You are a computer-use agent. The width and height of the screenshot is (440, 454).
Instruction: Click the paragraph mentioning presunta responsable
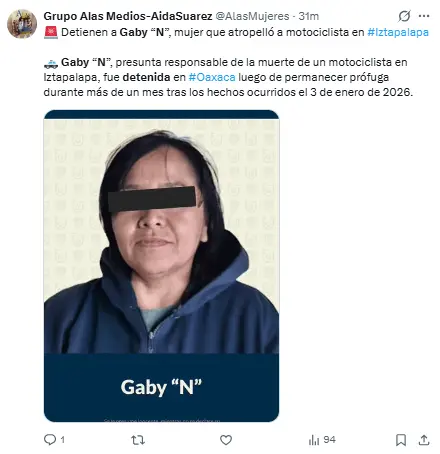click(x=228, y=77)
